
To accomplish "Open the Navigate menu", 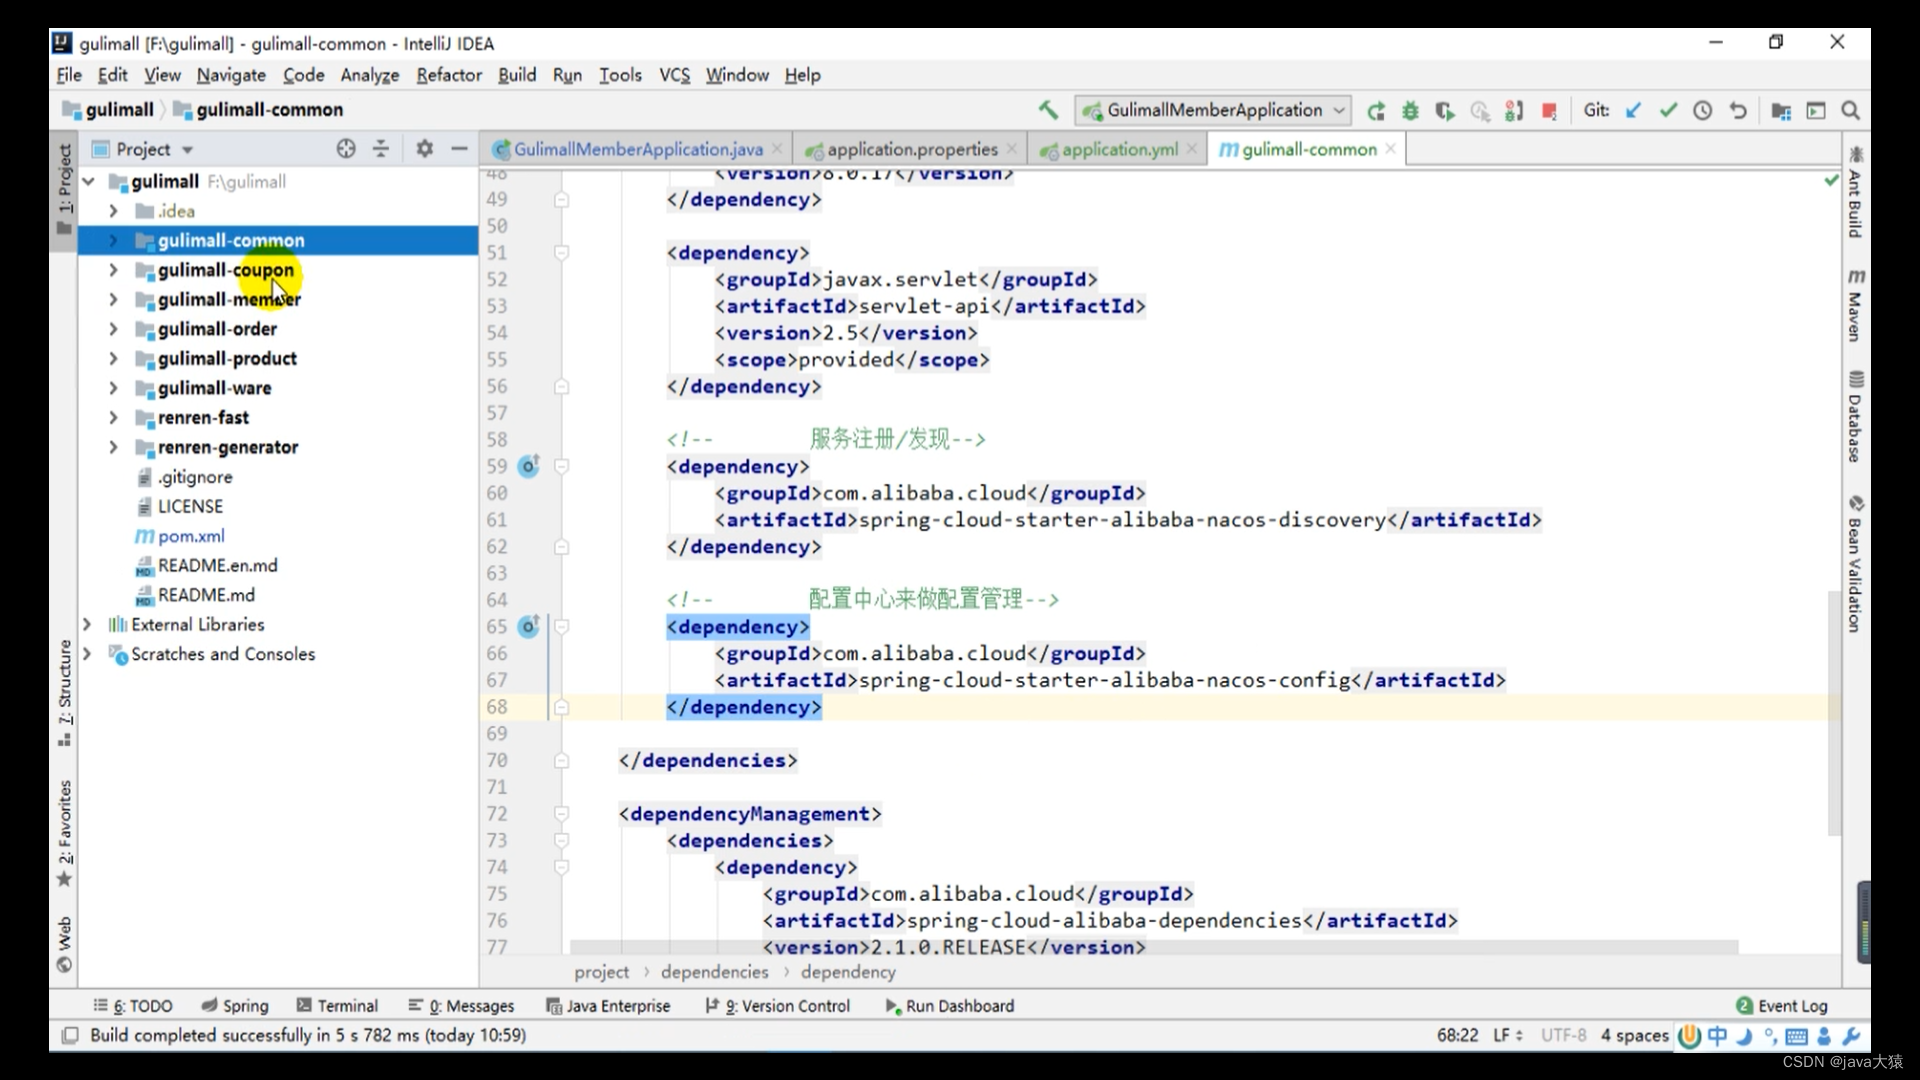I will (231, 75).
